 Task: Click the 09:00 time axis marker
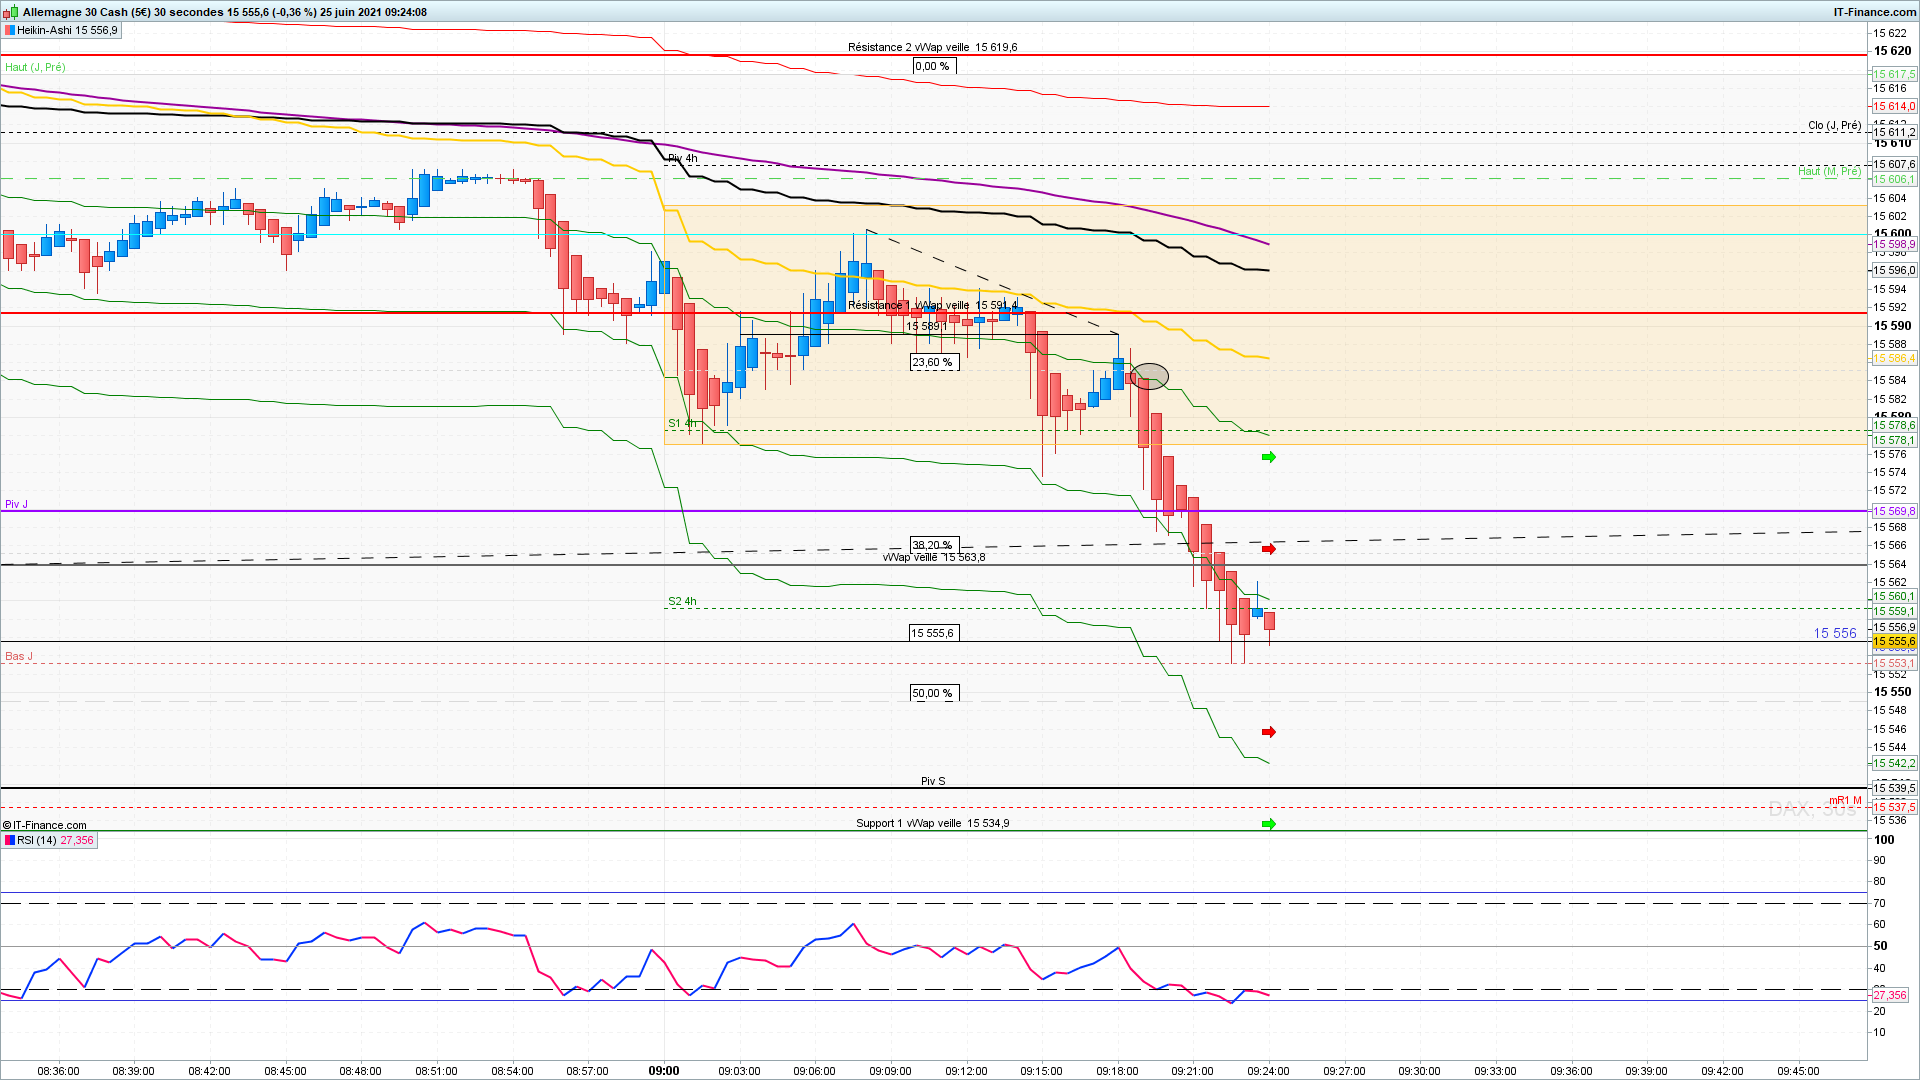(x=664, y=1071)
